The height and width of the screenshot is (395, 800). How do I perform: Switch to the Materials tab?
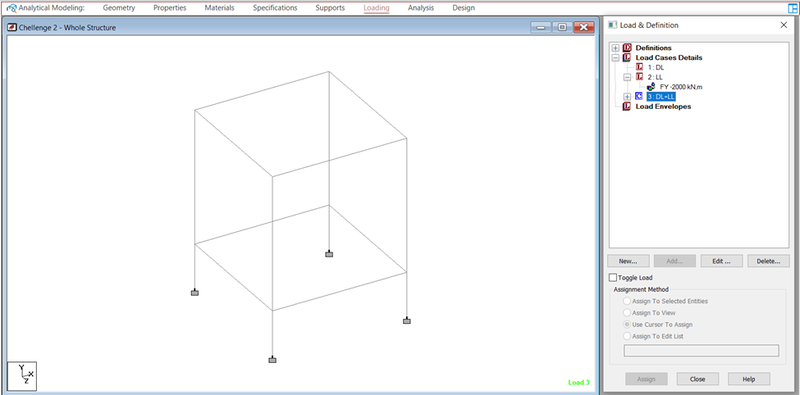point(219,8)
